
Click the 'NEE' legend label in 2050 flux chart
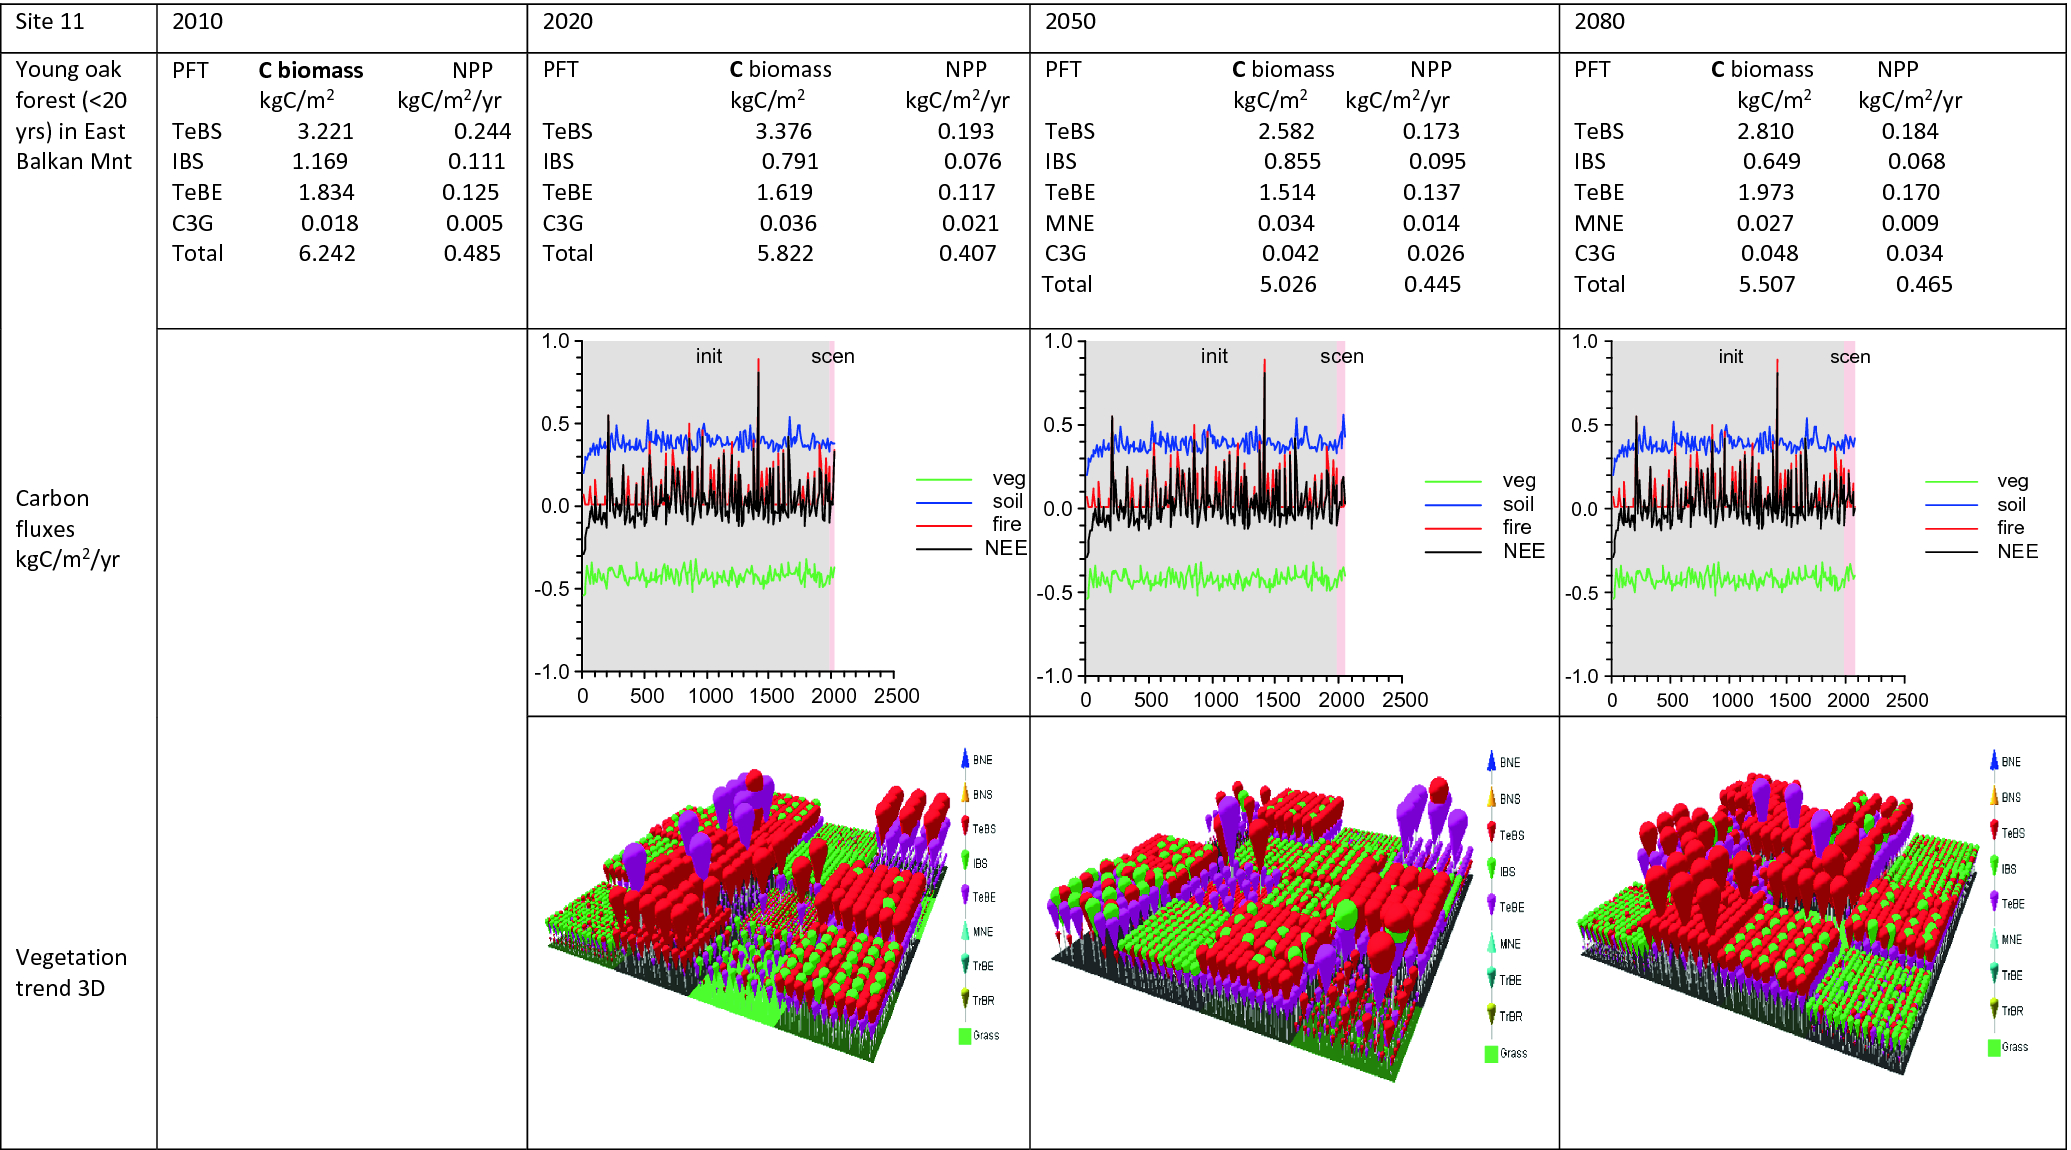pos(1524,550)
